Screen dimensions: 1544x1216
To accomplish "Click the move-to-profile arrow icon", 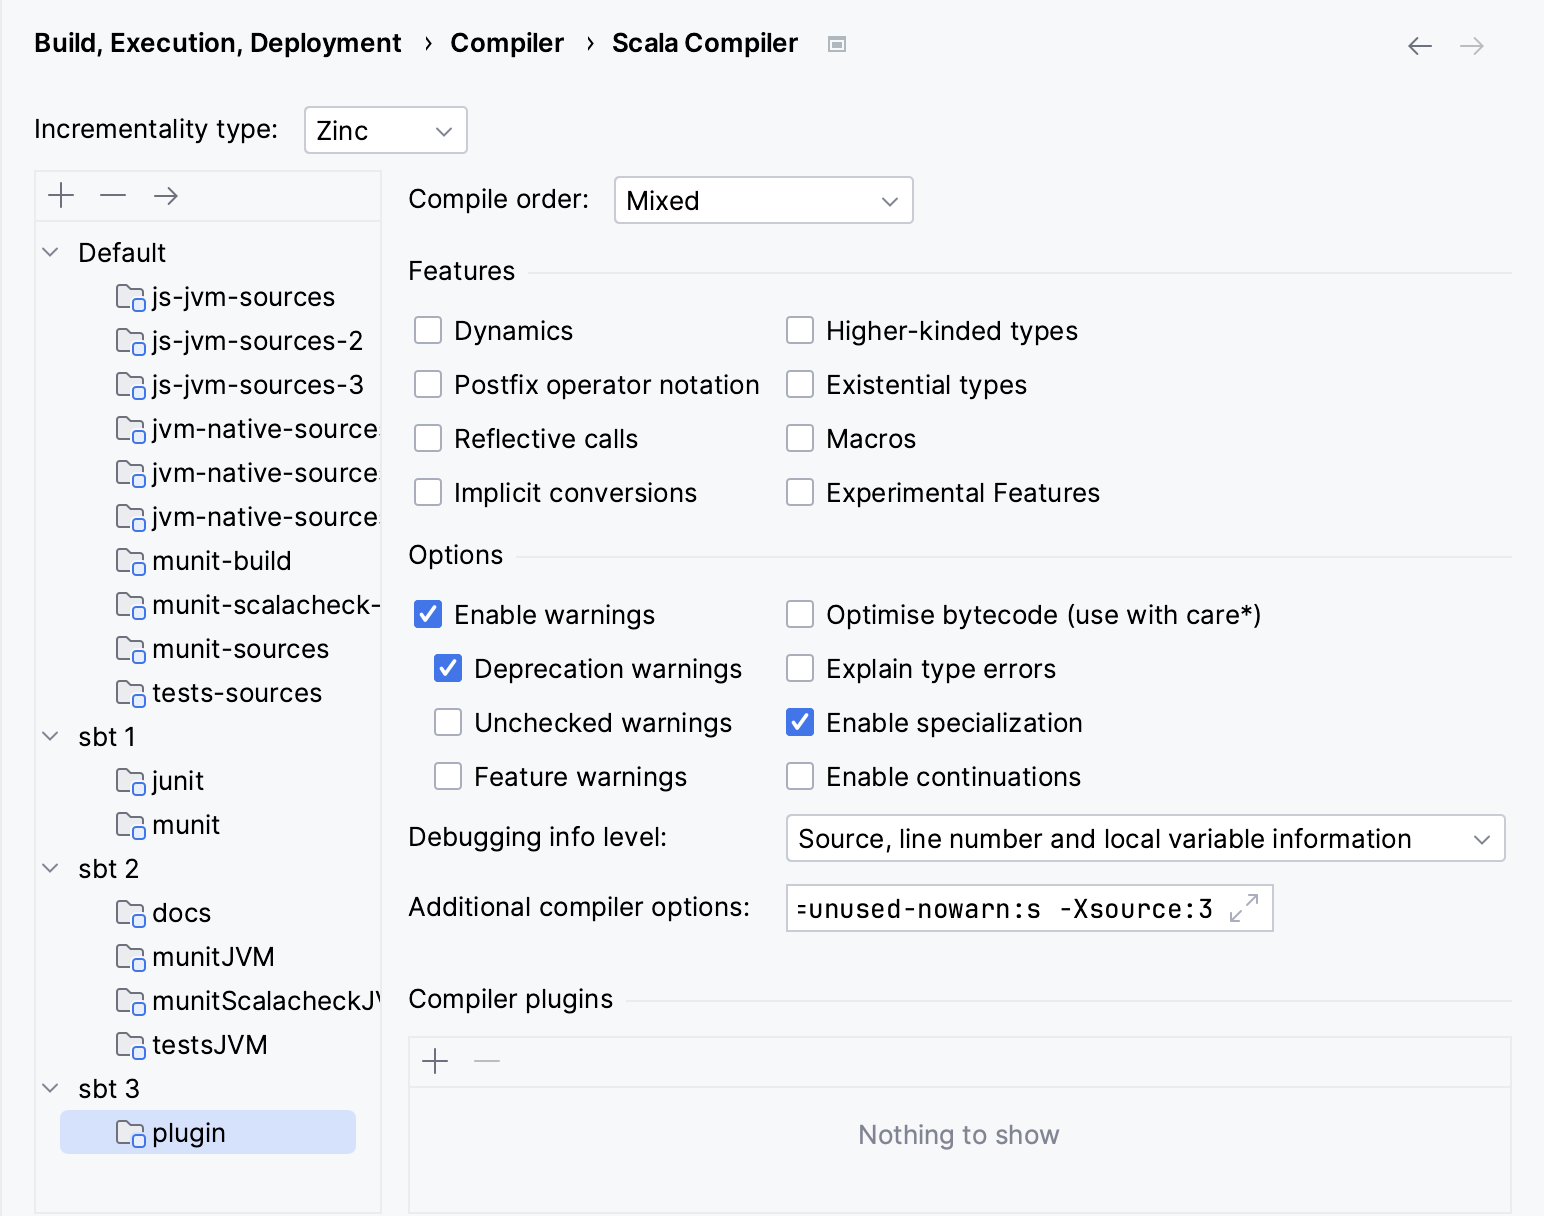I will pos(164,195).
